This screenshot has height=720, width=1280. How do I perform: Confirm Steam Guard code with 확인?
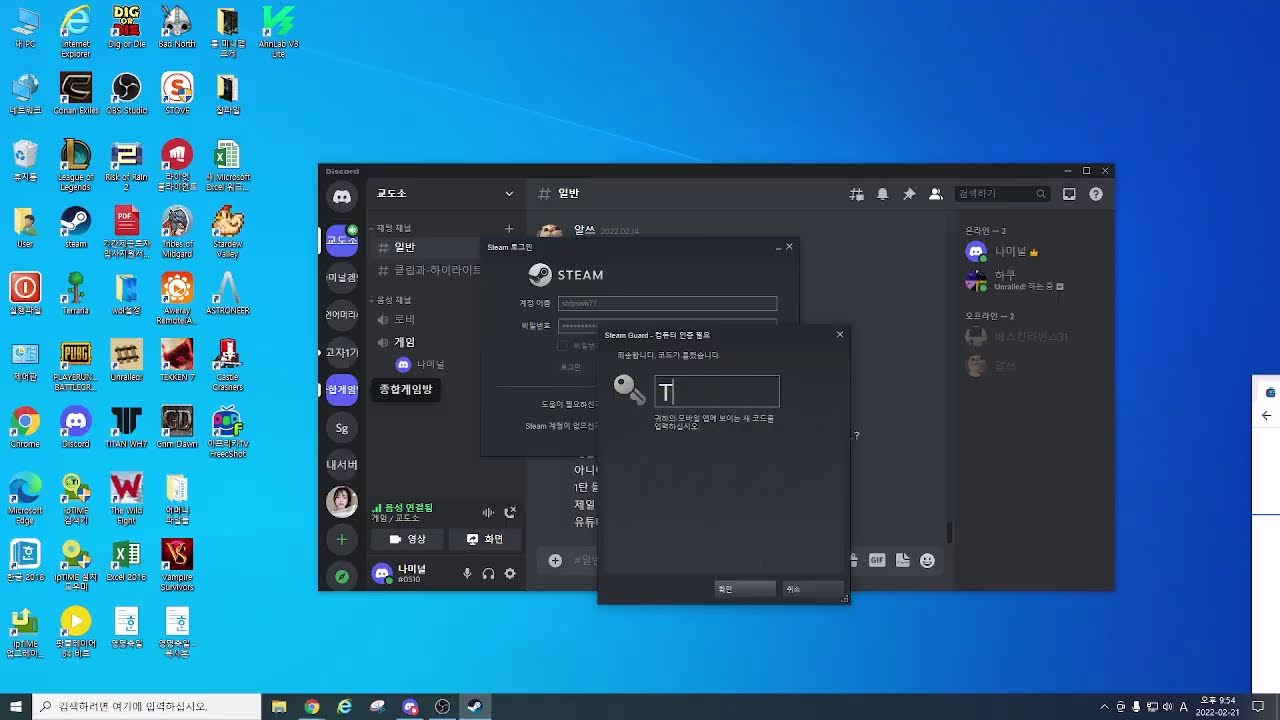click(745, 589)
